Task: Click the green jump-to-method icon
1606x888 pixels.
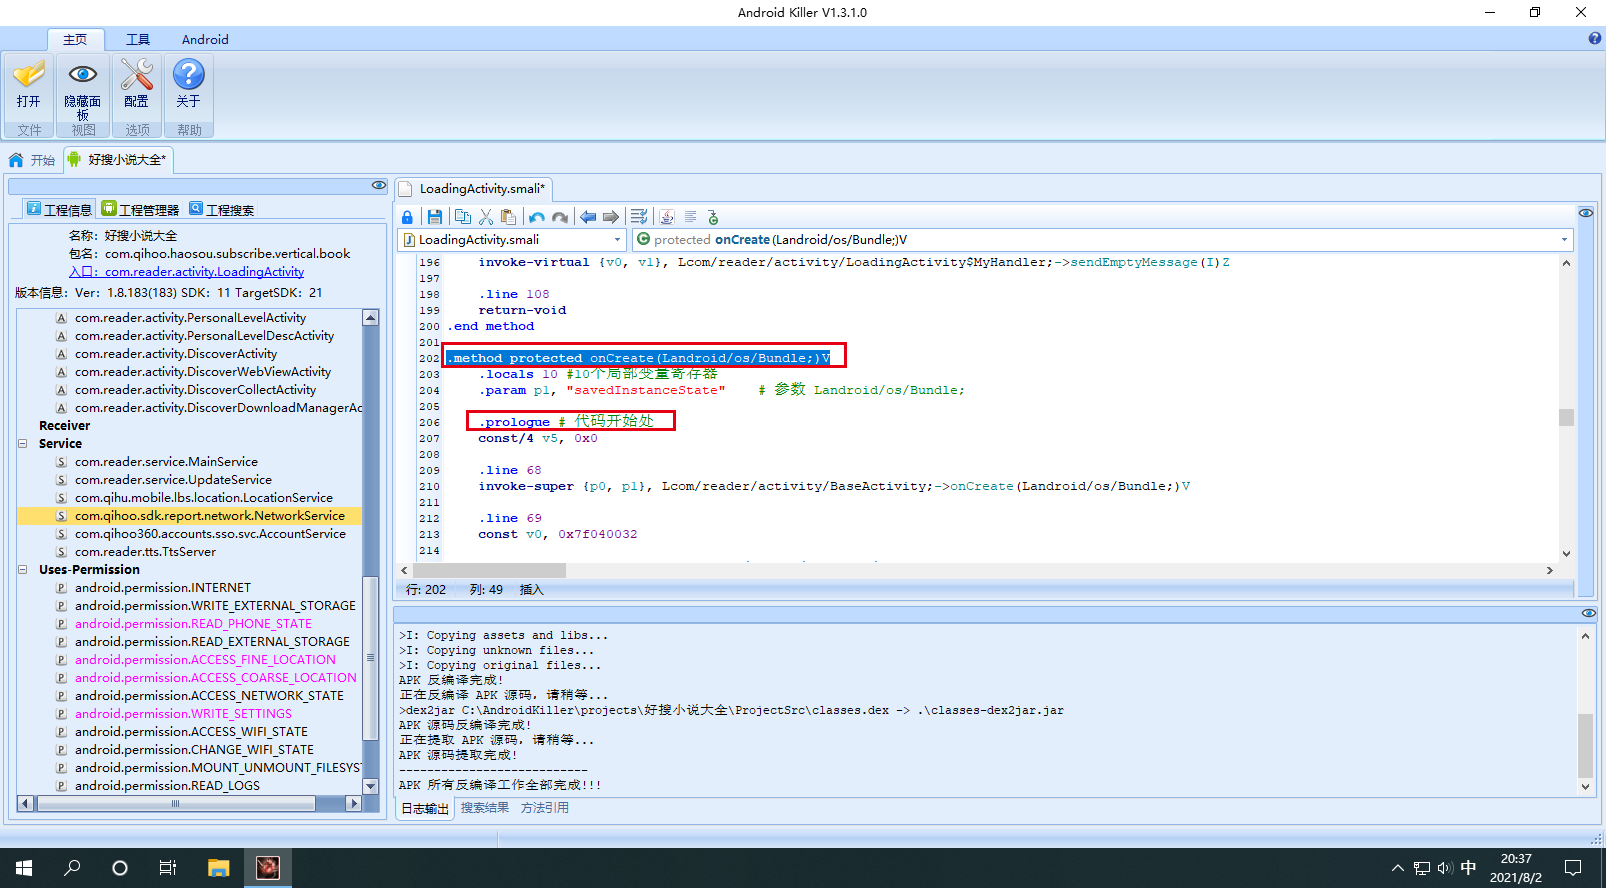Action: [x=713, y=217]
